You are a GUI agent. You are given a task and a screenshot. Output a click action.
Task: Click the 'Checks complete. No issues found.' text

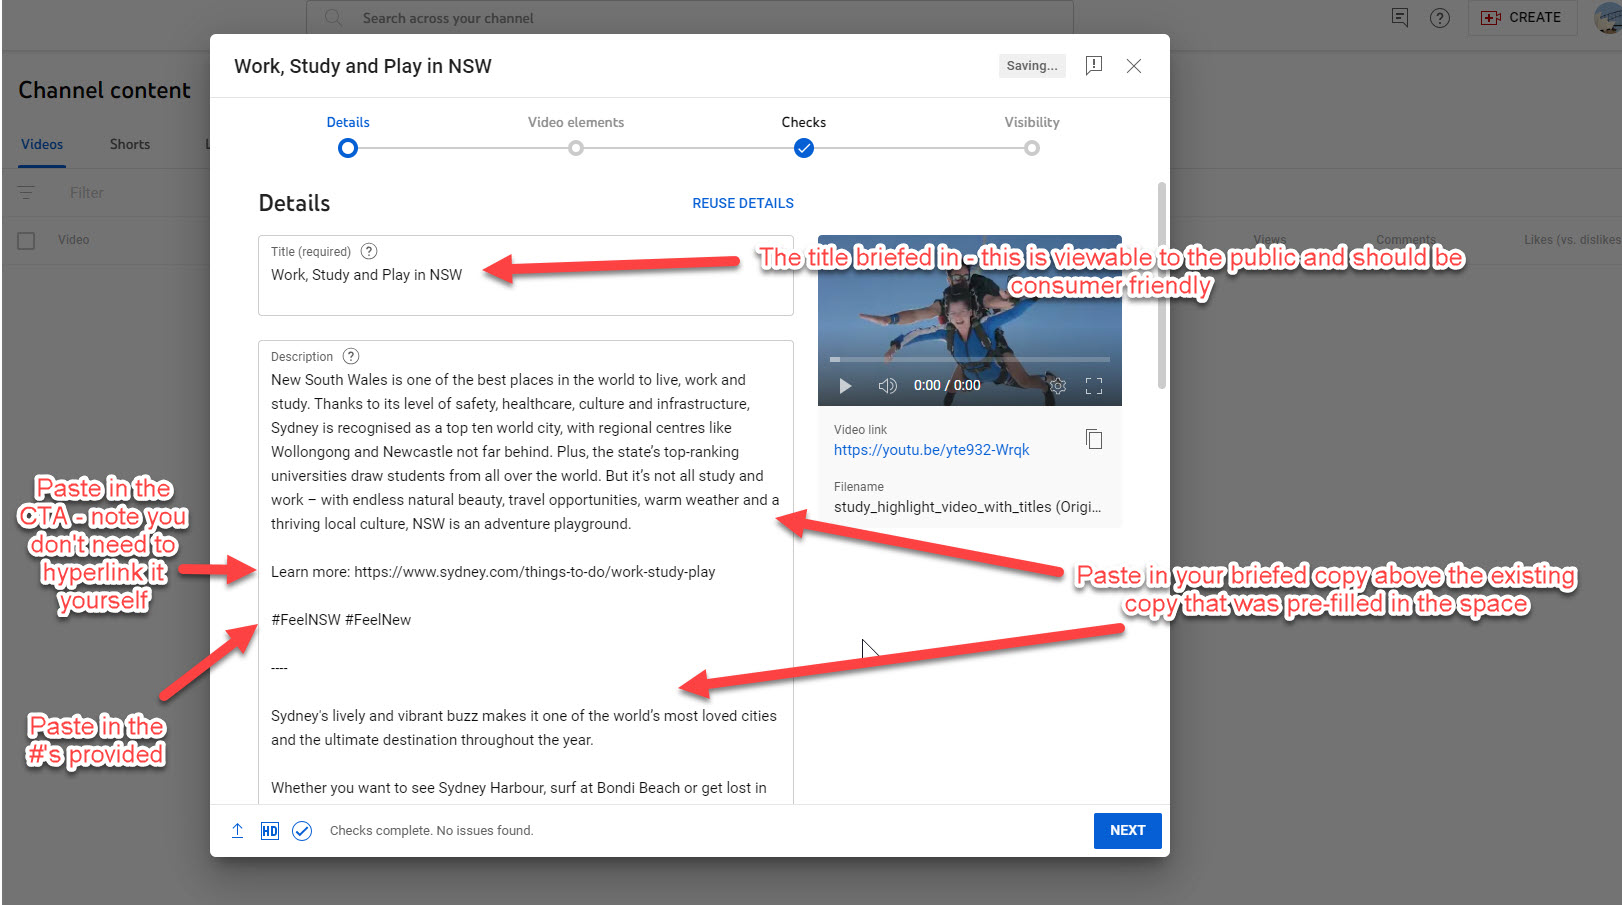point(432,831)
